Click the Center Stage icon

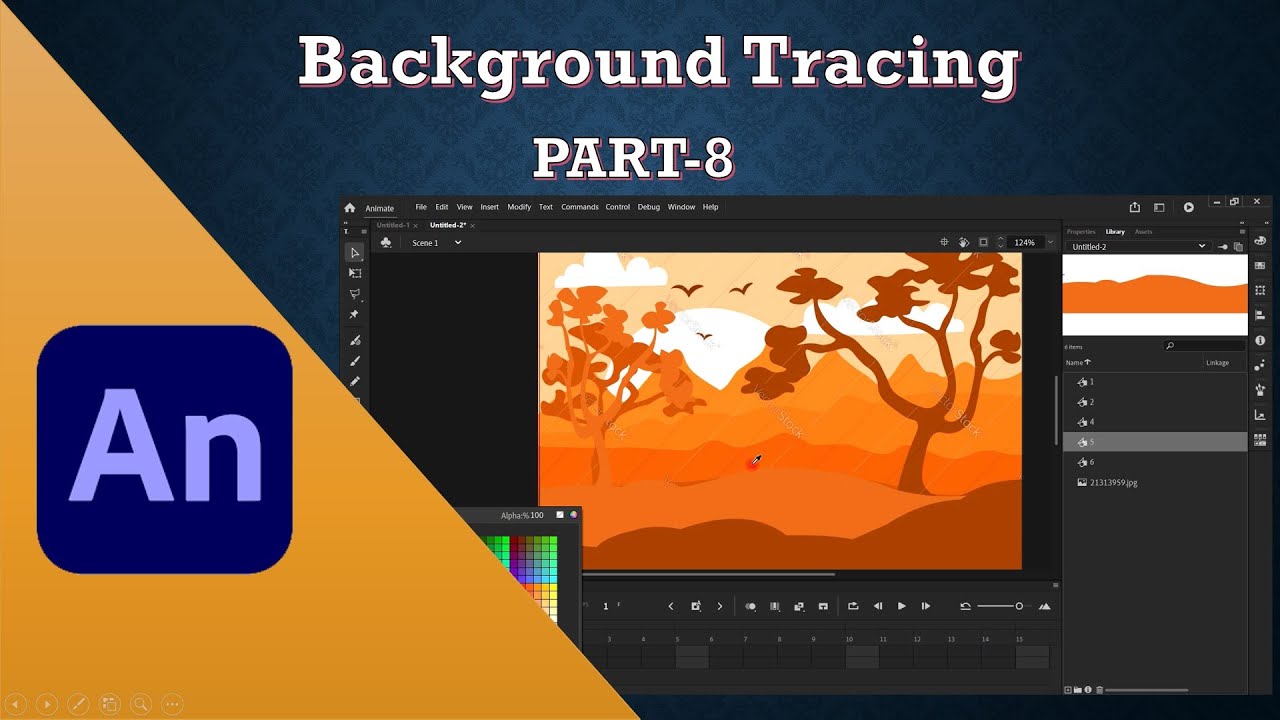click(944, 242)
